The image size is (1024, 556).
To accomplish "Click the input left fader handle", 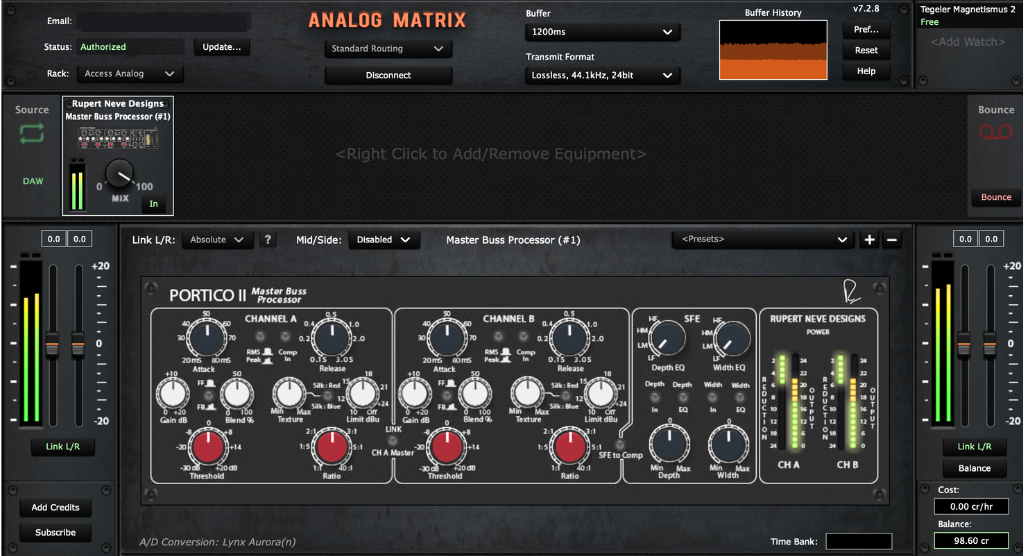I will pos(52,344).
